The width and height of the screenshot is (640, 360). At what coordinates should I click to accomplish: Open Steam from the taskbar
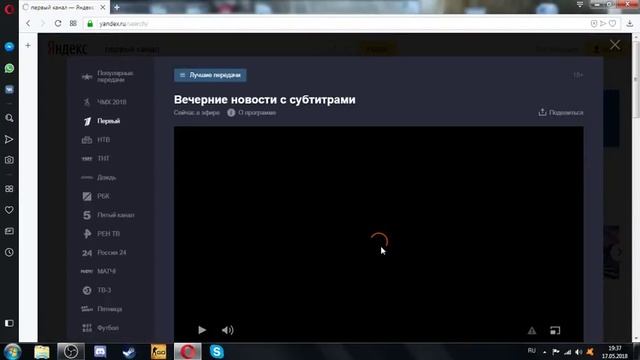[129, 351]
